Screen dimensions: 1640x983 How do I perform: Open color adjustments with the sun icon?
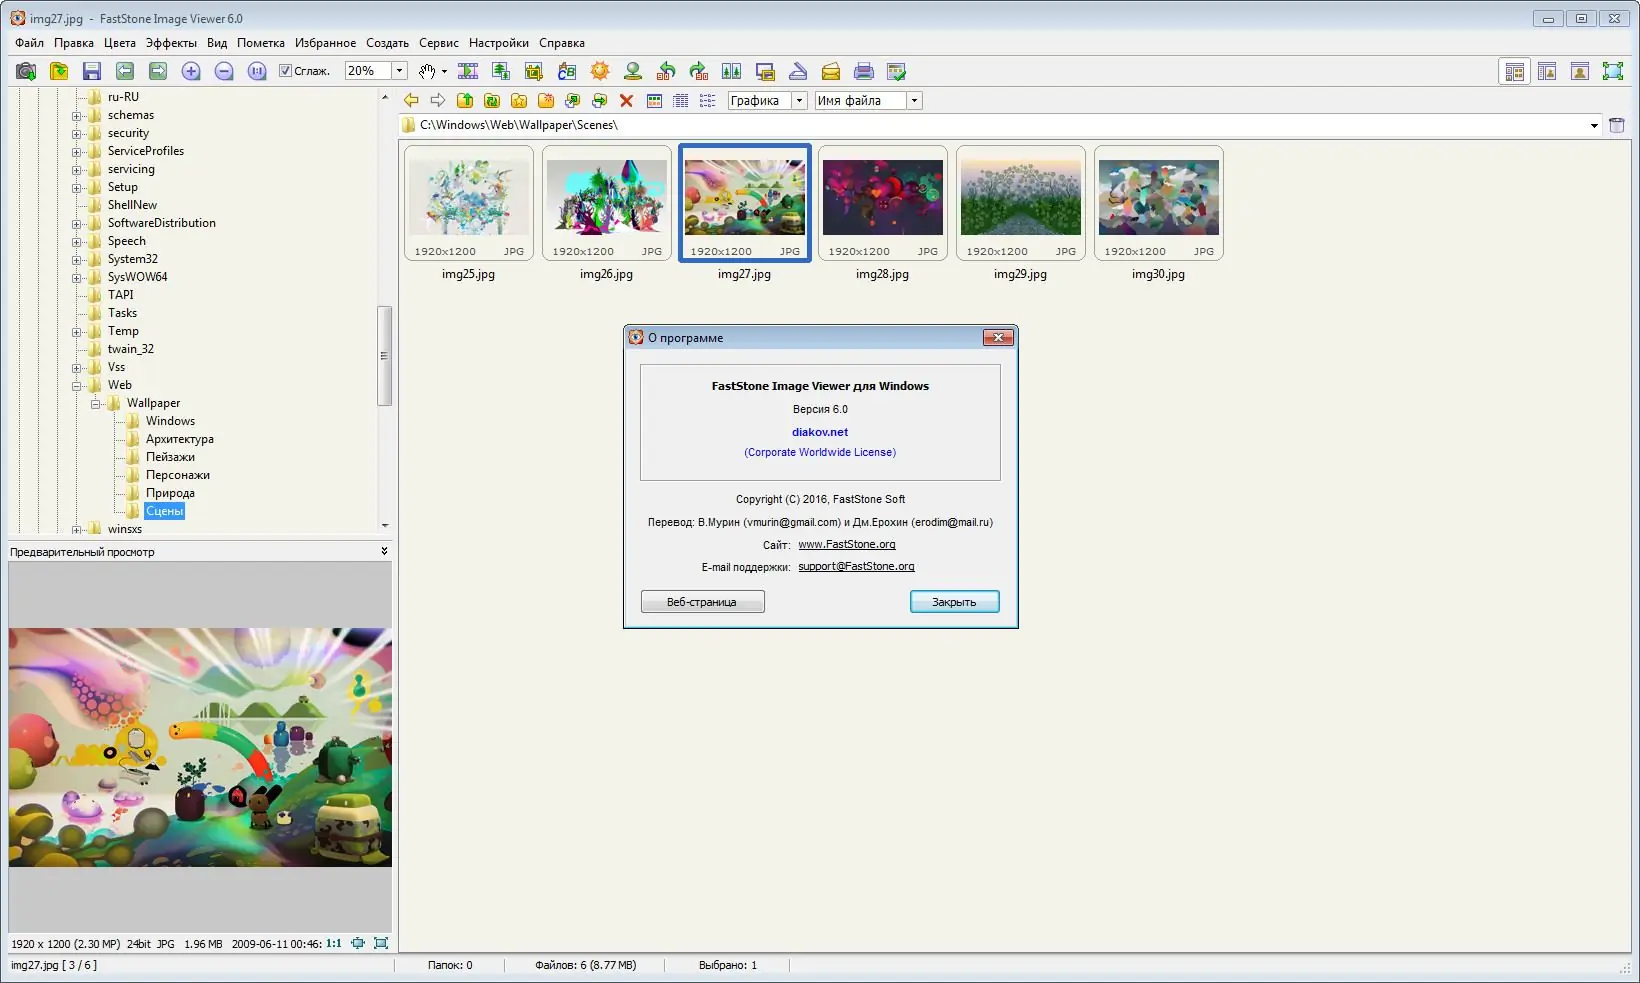pyautogui.click(x=600, y=71)
